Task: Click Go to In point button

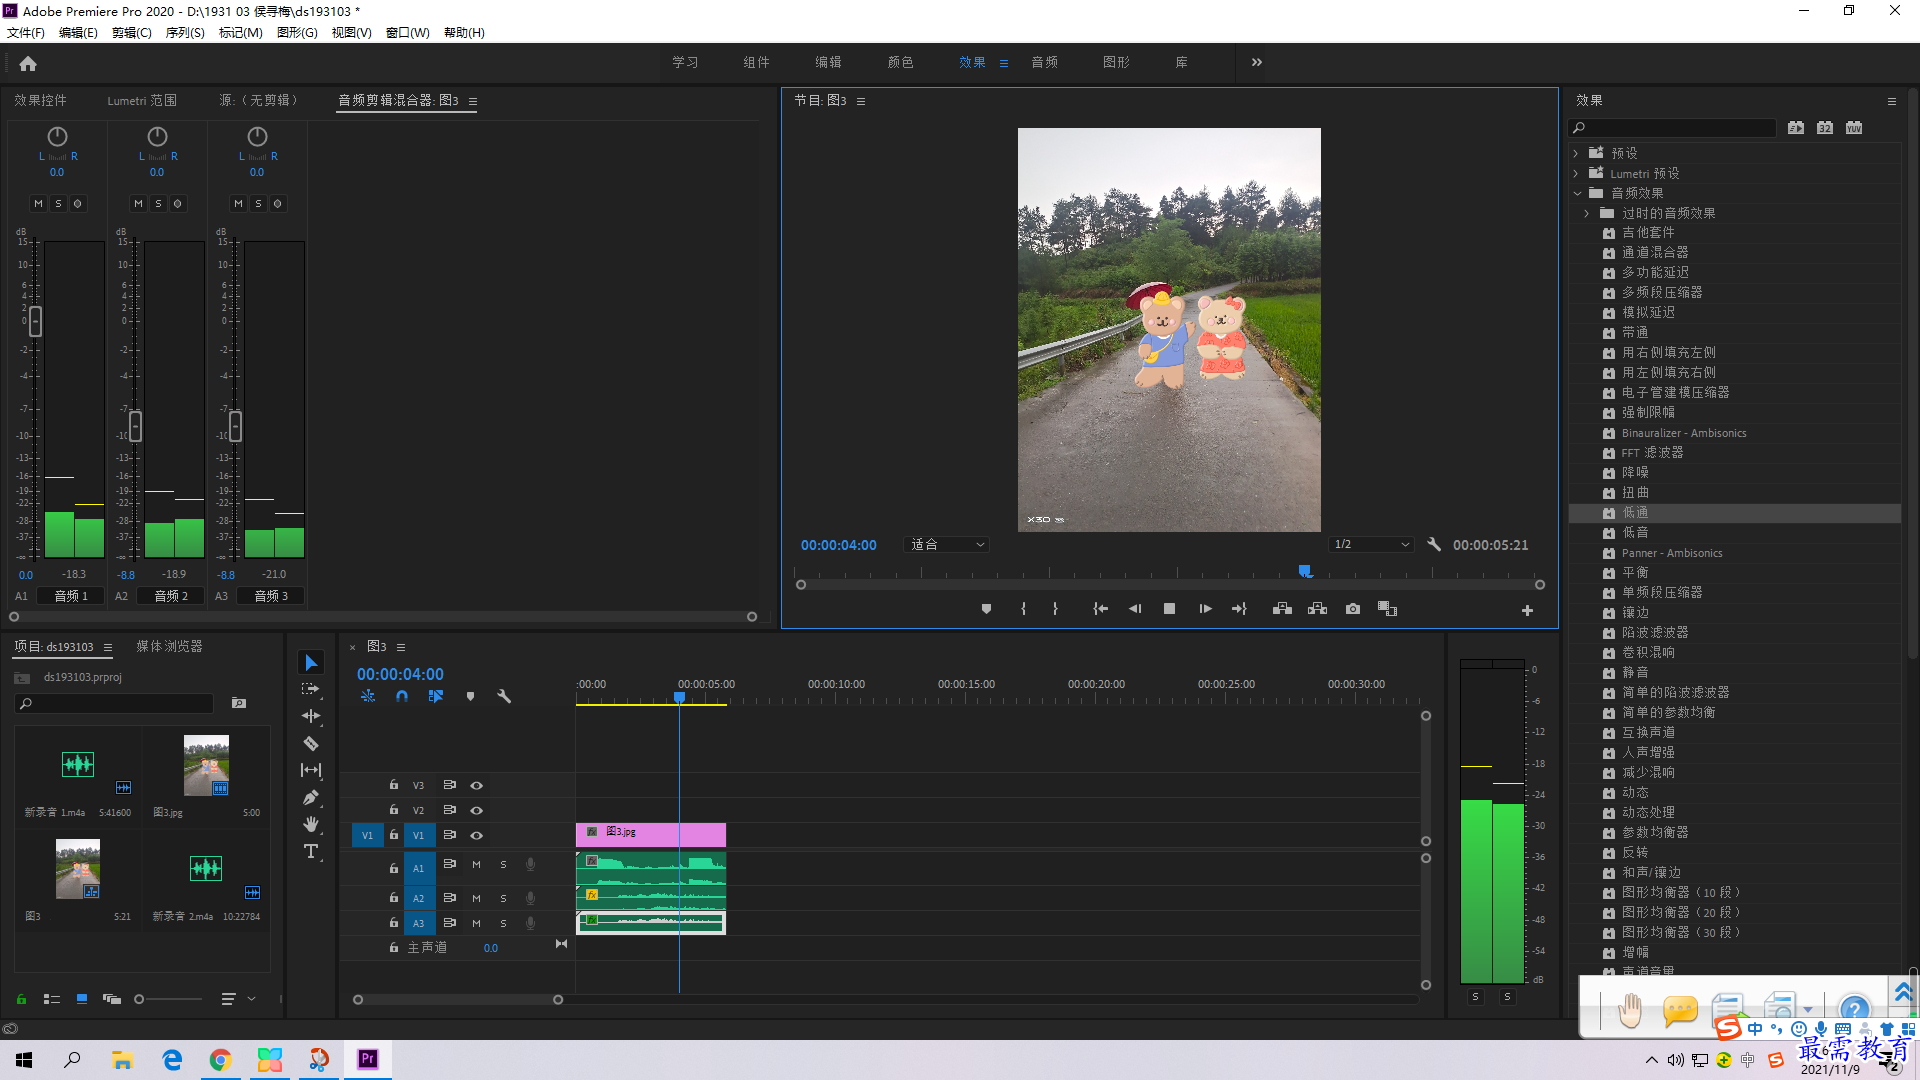Action: tap(1100, 609)
